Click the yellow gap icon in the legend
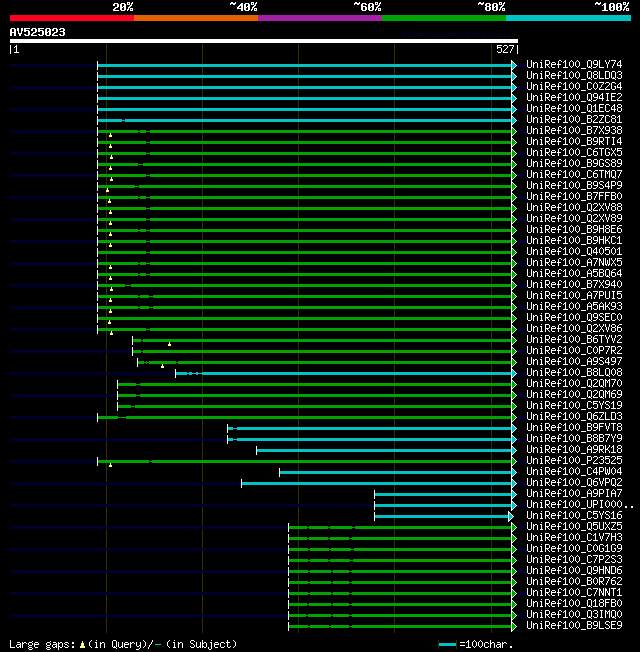 tap(82, 645)
